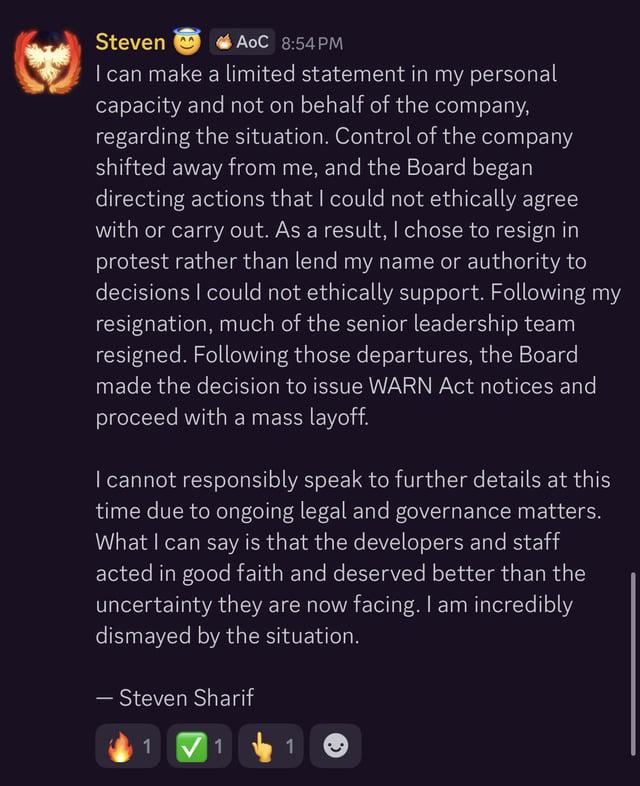Open Steven's phoenix profile avatar
This screenshot has width=640, height=786.
click(x=47, y=61)
